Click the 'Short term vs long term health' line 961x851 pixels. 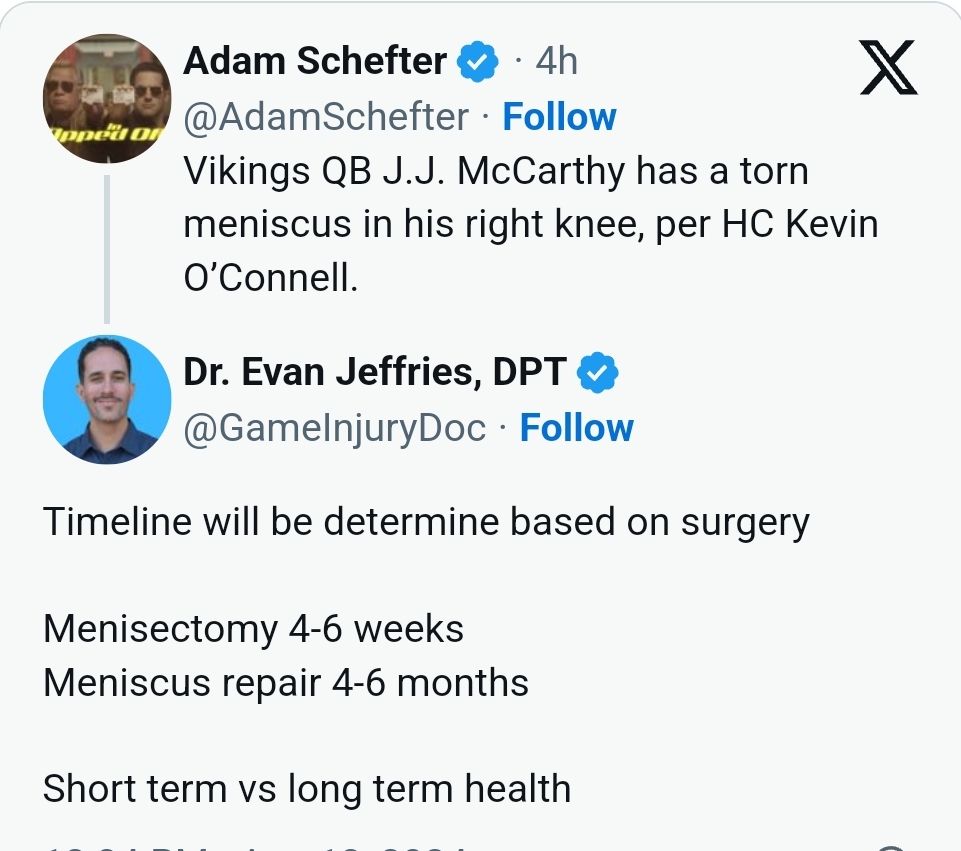point(307,789)
